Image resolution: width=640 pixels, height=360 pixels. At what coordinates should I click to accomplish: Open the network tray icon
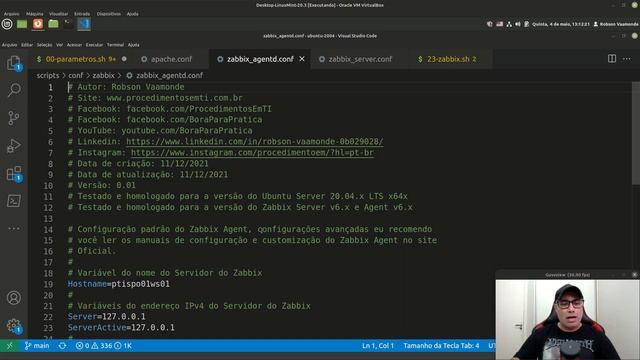click(509, 24)
